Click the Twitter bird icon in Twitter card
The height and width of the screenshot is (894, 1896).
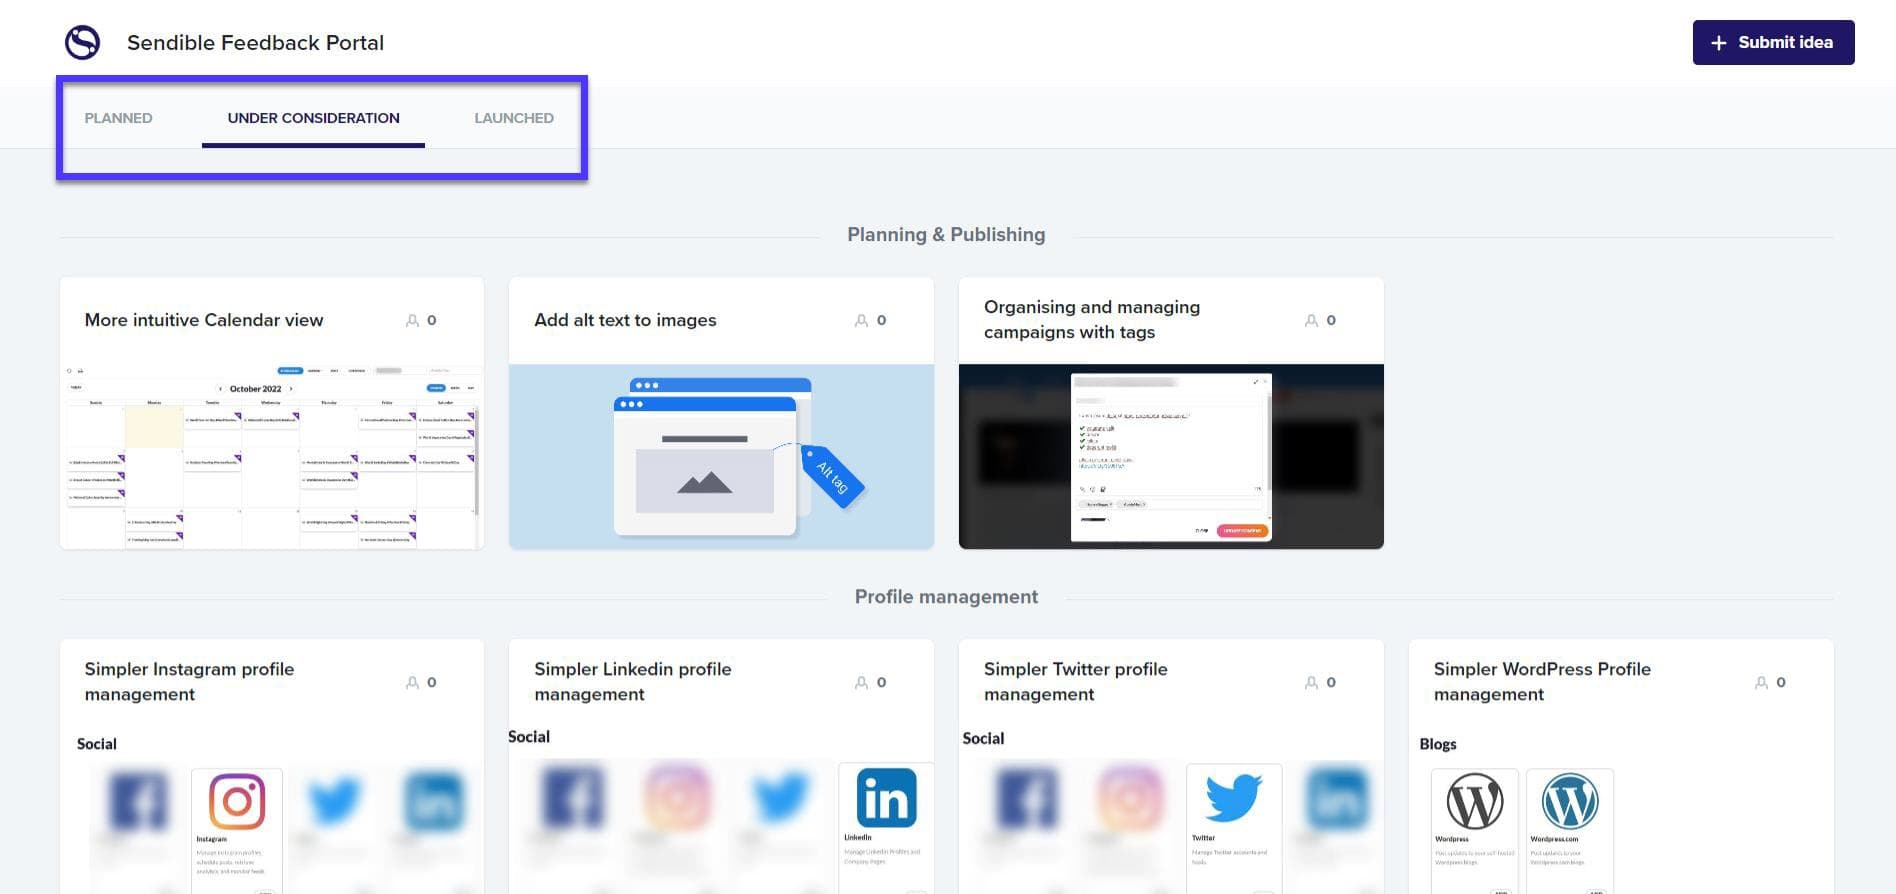1233,798
